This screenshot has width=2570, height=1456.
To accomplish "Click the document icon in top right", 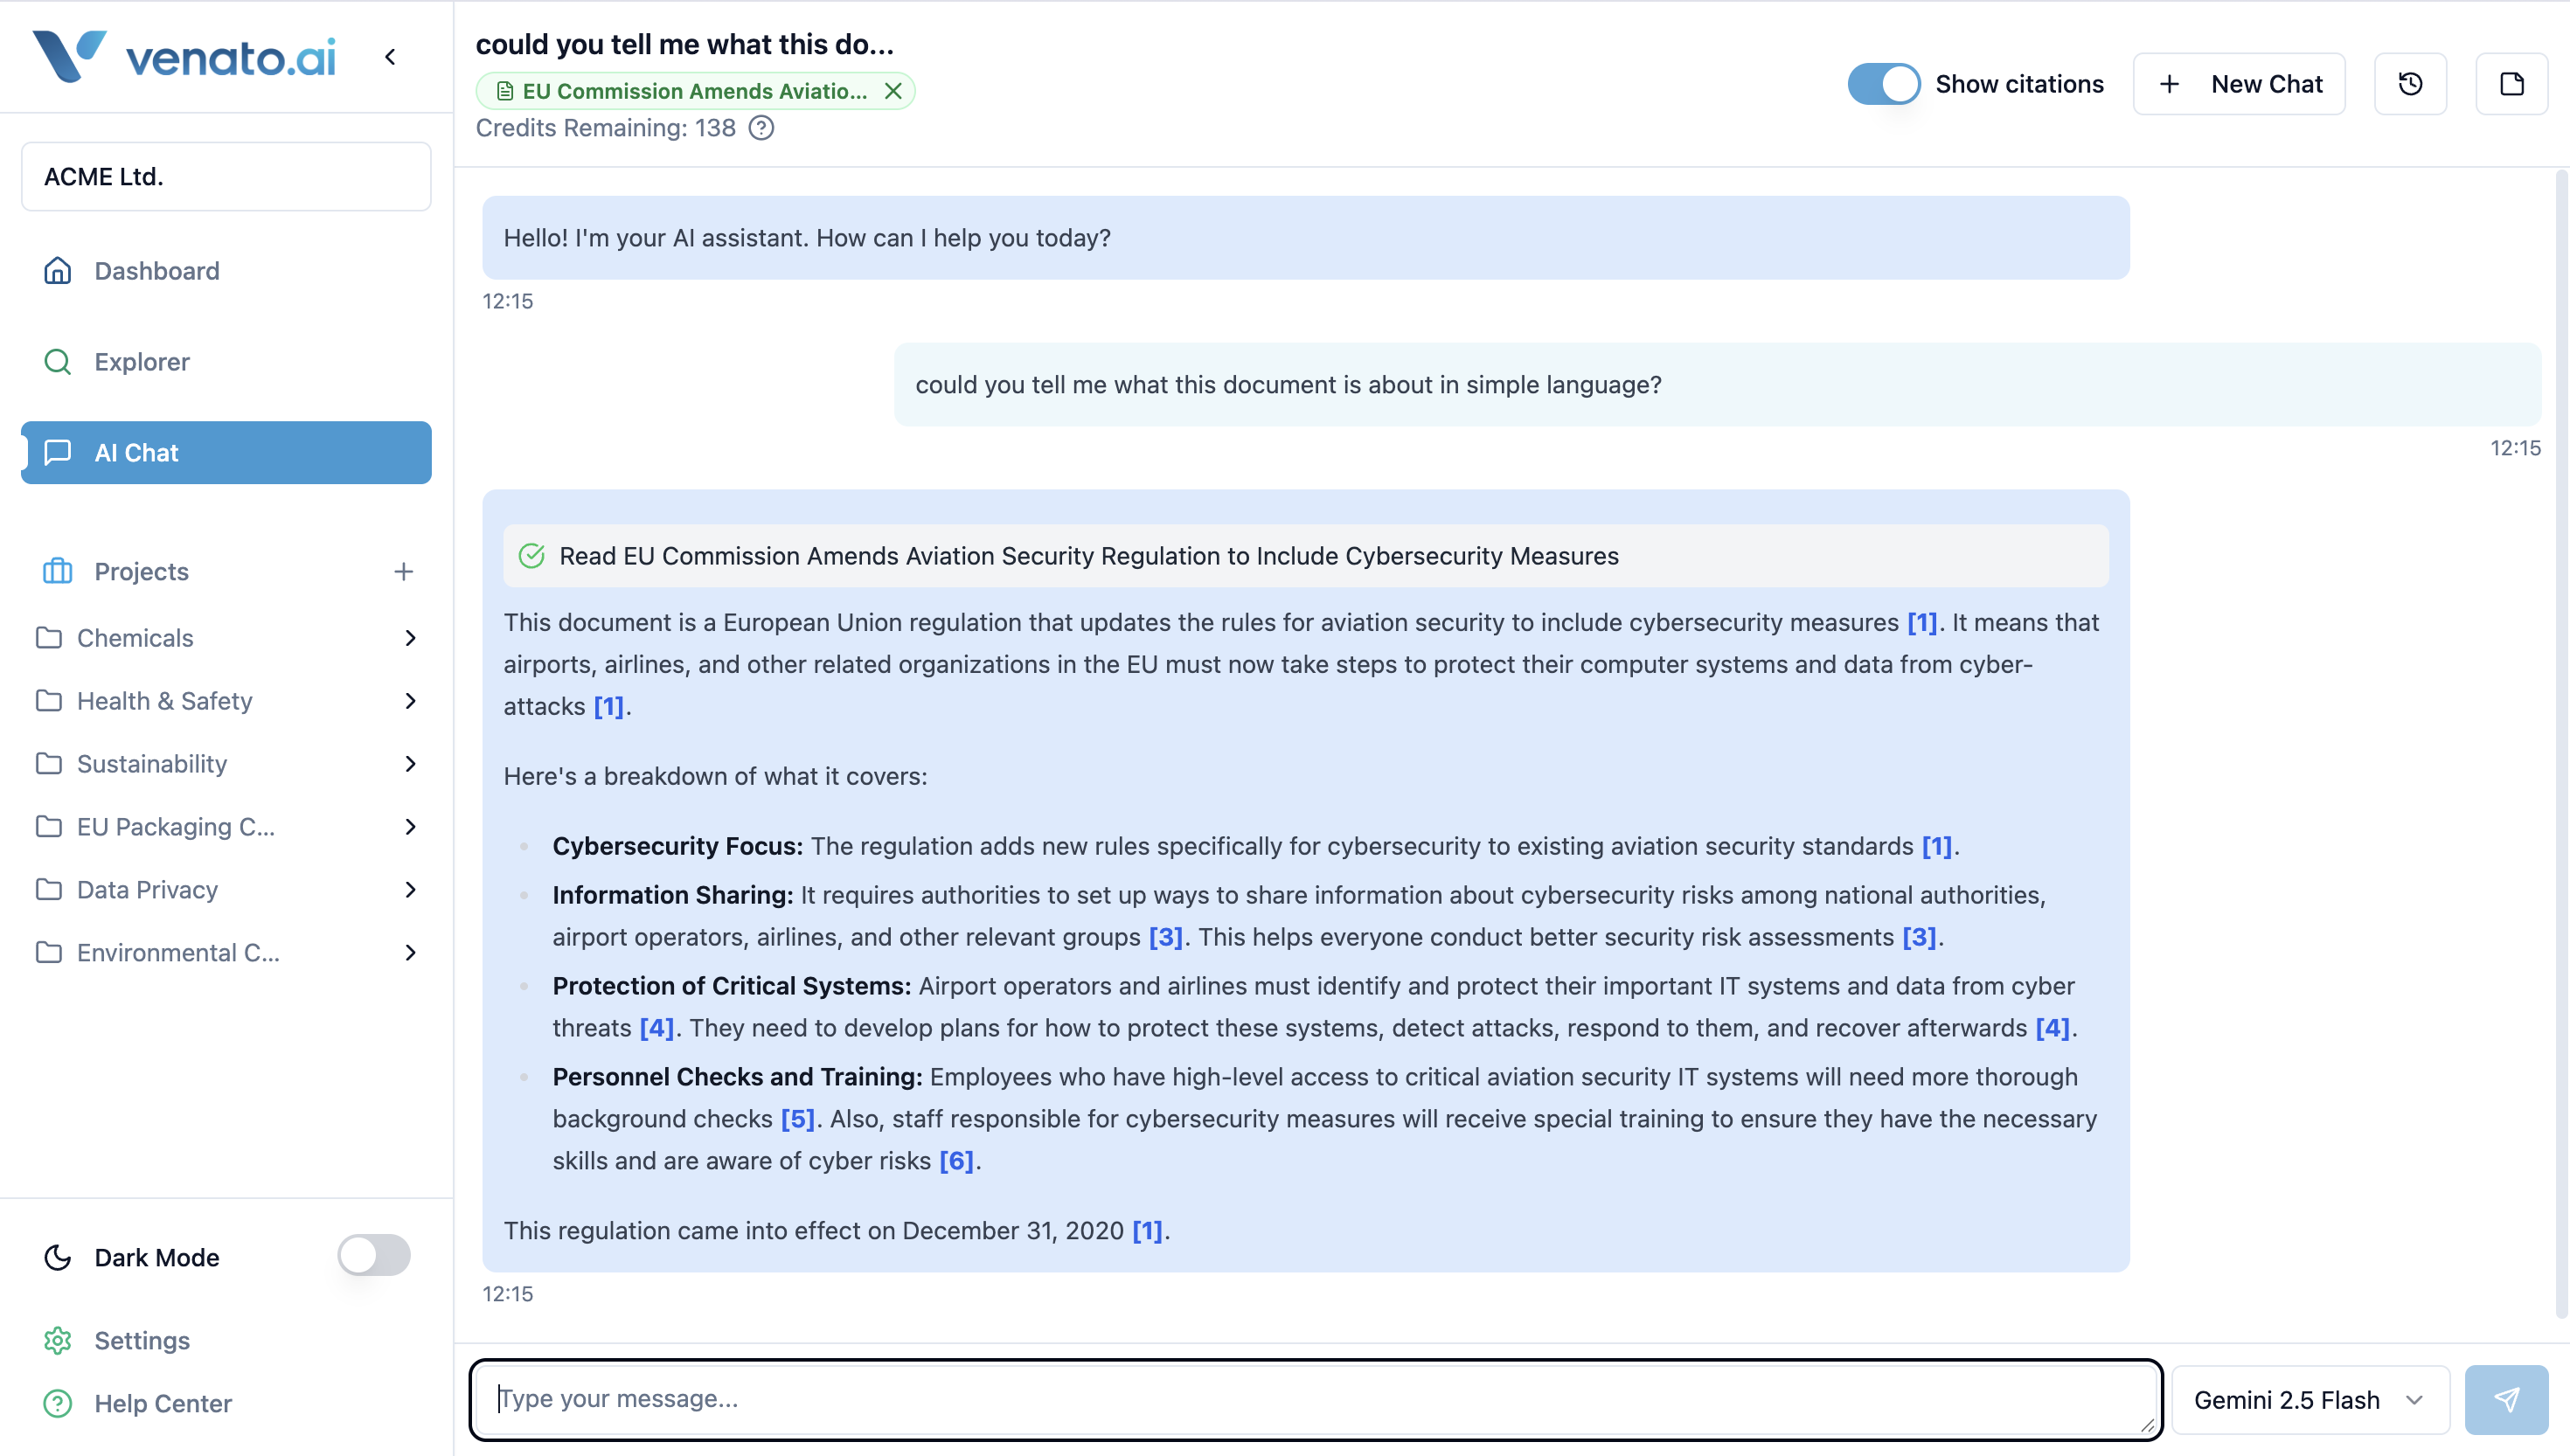I will tap(2511, 84).
